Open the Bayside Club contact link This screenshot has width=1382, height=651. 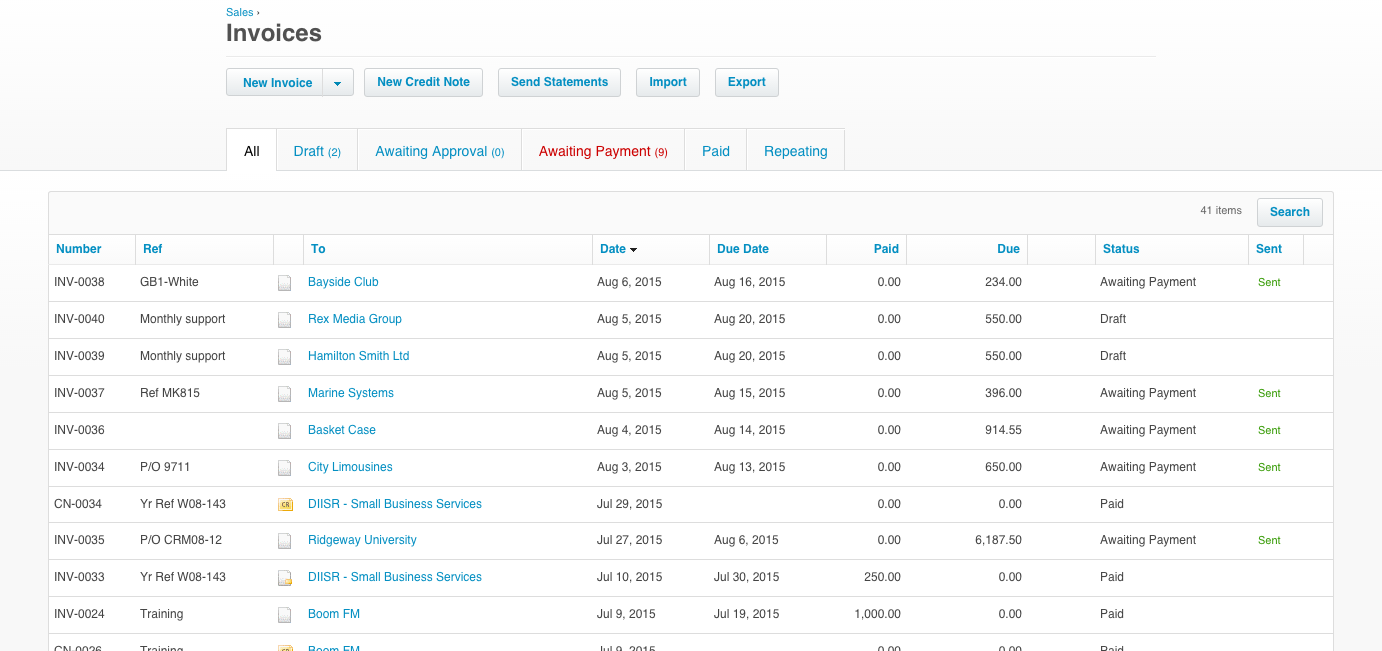pos(343,282)
